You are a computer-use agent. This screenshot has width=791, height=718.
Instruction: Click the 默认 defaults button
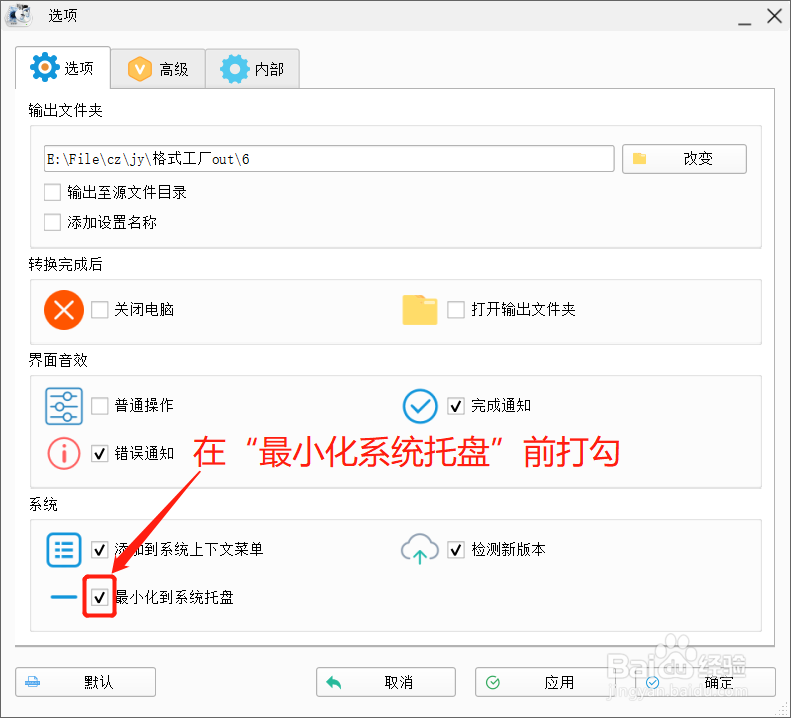pyautogui.click(x=85, y=682)
